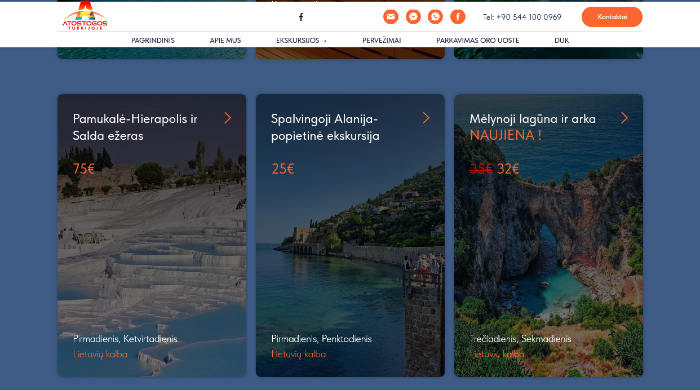The image size is (700, 390).
Task: Go to the PAGRINDINIS menu item
Action: [x=153, y=40]
